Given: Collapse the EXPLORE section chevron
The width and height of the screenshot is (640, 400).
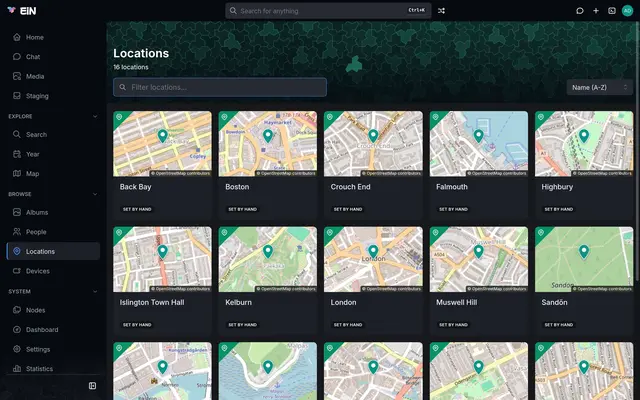Looking at the screenshot, I should tap(95, 116).
